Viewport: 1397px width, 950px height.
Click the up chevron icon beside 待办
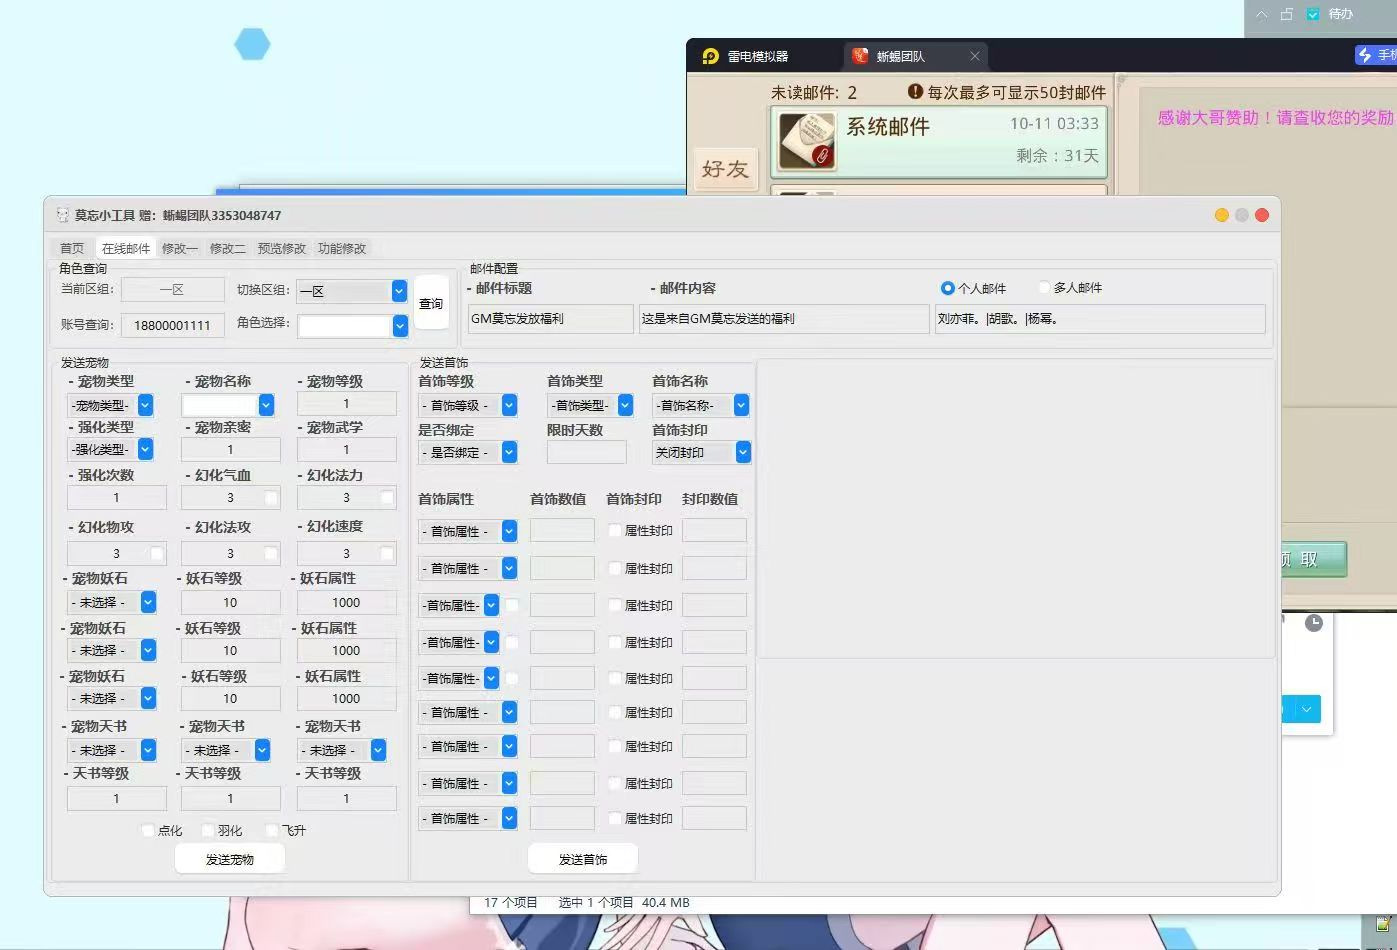[1262, 14]
